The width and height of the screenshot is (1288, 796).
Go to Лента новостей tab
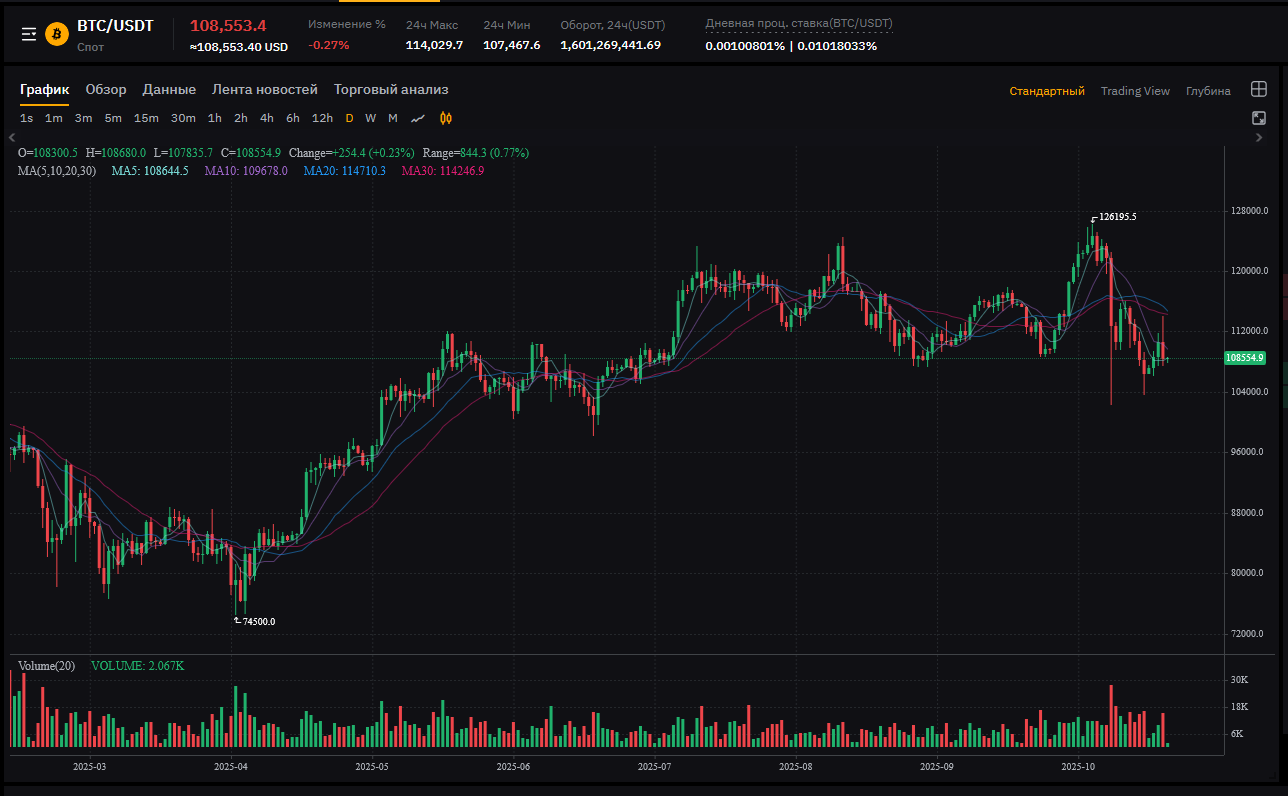(264, 90)
